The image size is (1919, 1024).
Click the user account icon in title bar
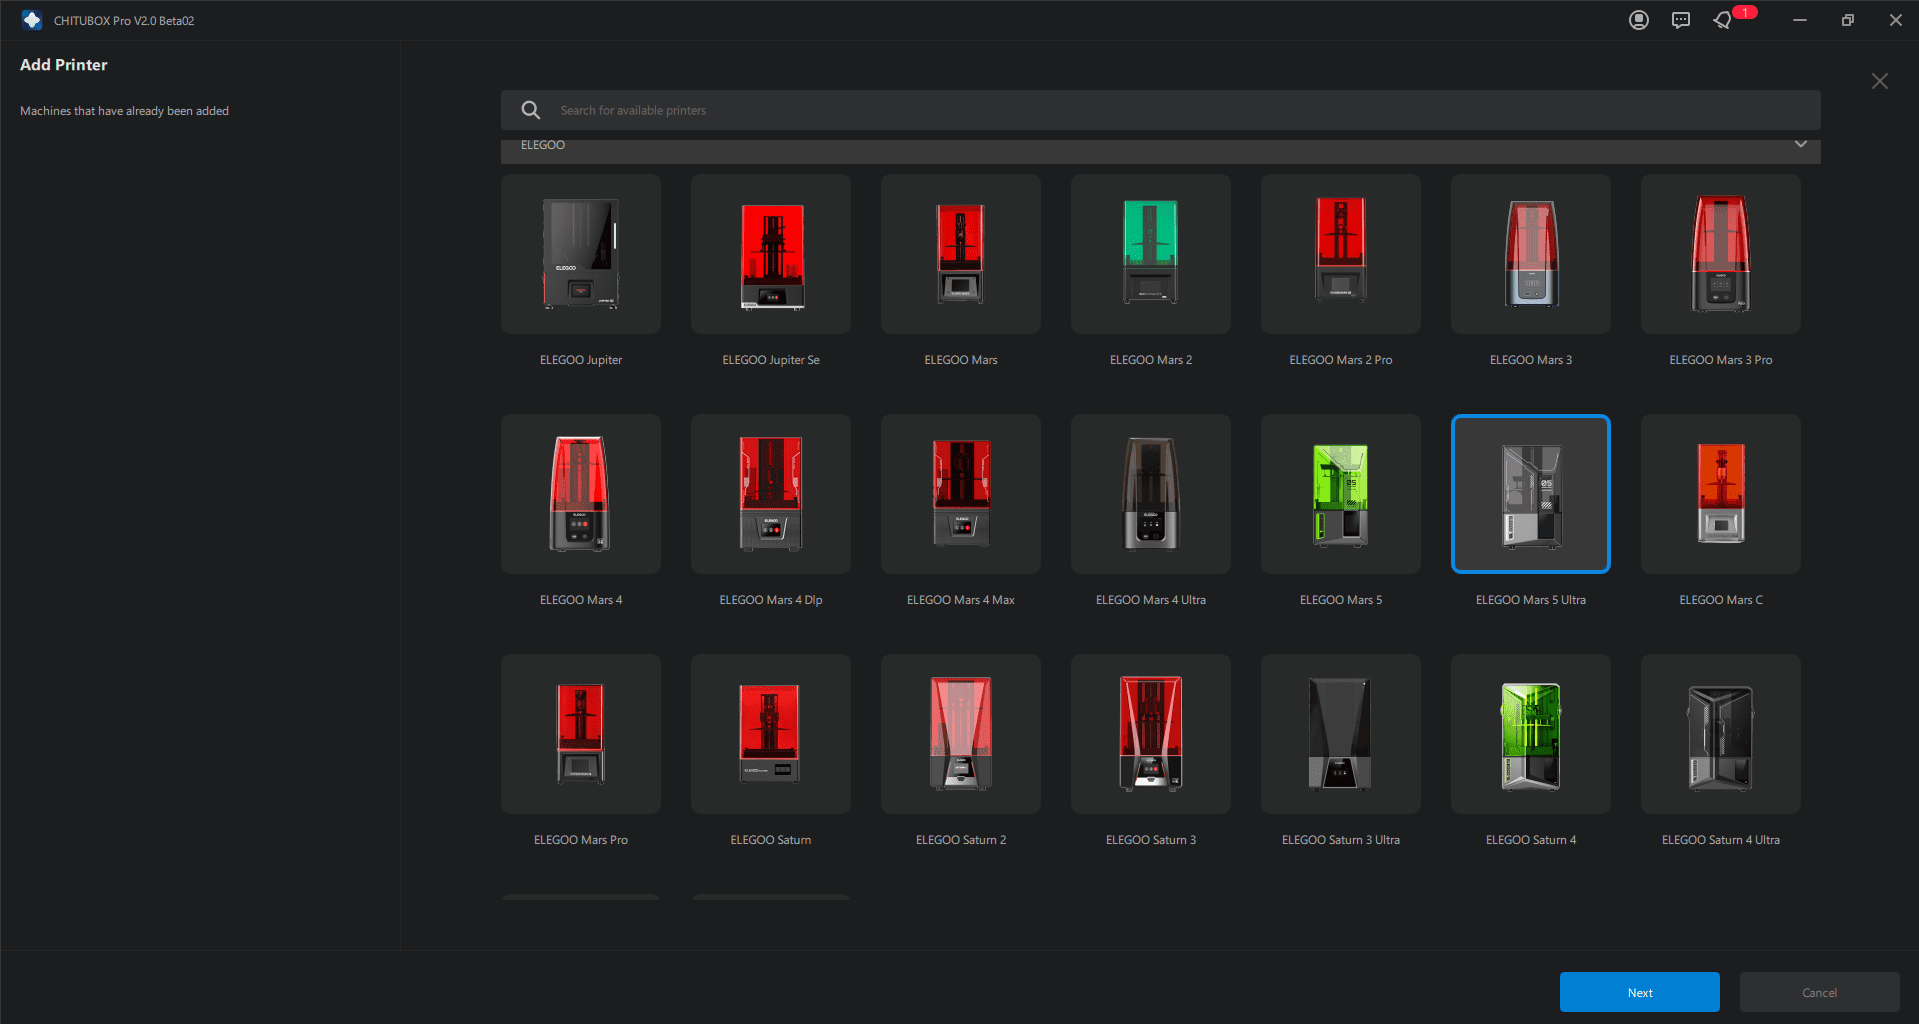[1638, 20]
